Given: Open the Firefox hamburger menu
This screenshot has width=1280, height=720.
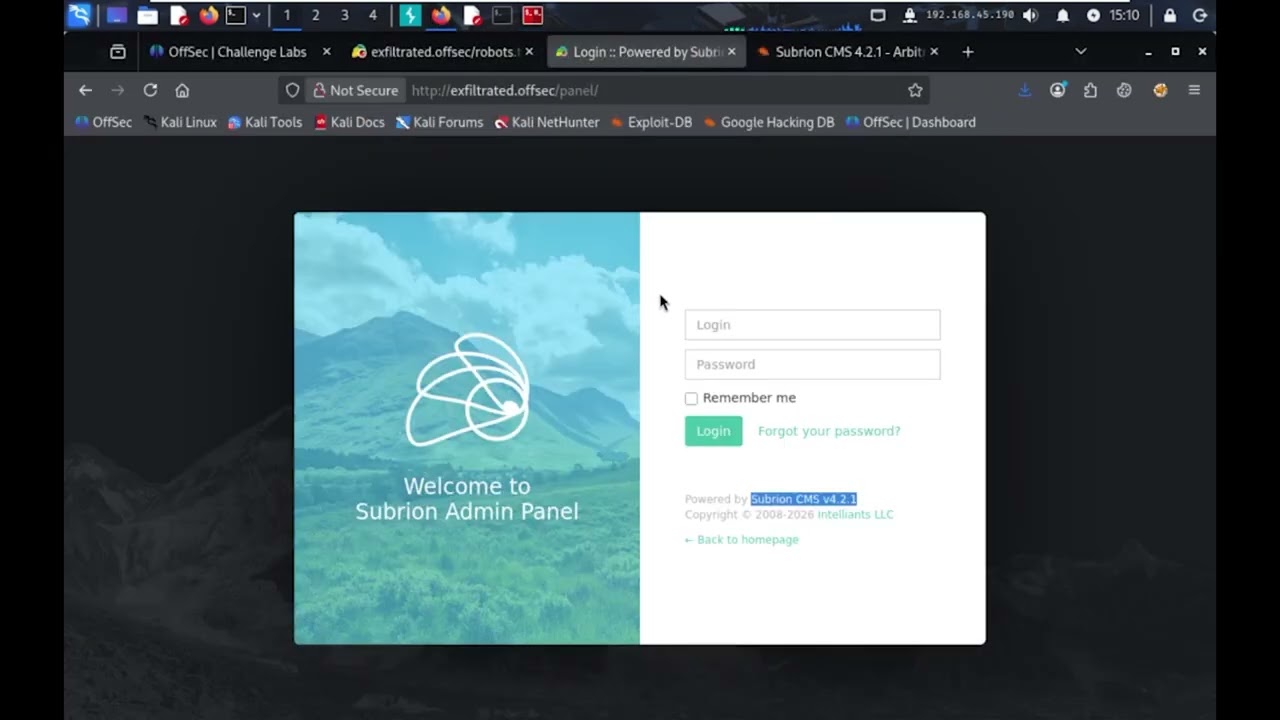Looking at the screenshot, I should pyautogui.click(x=1194, y=90).
